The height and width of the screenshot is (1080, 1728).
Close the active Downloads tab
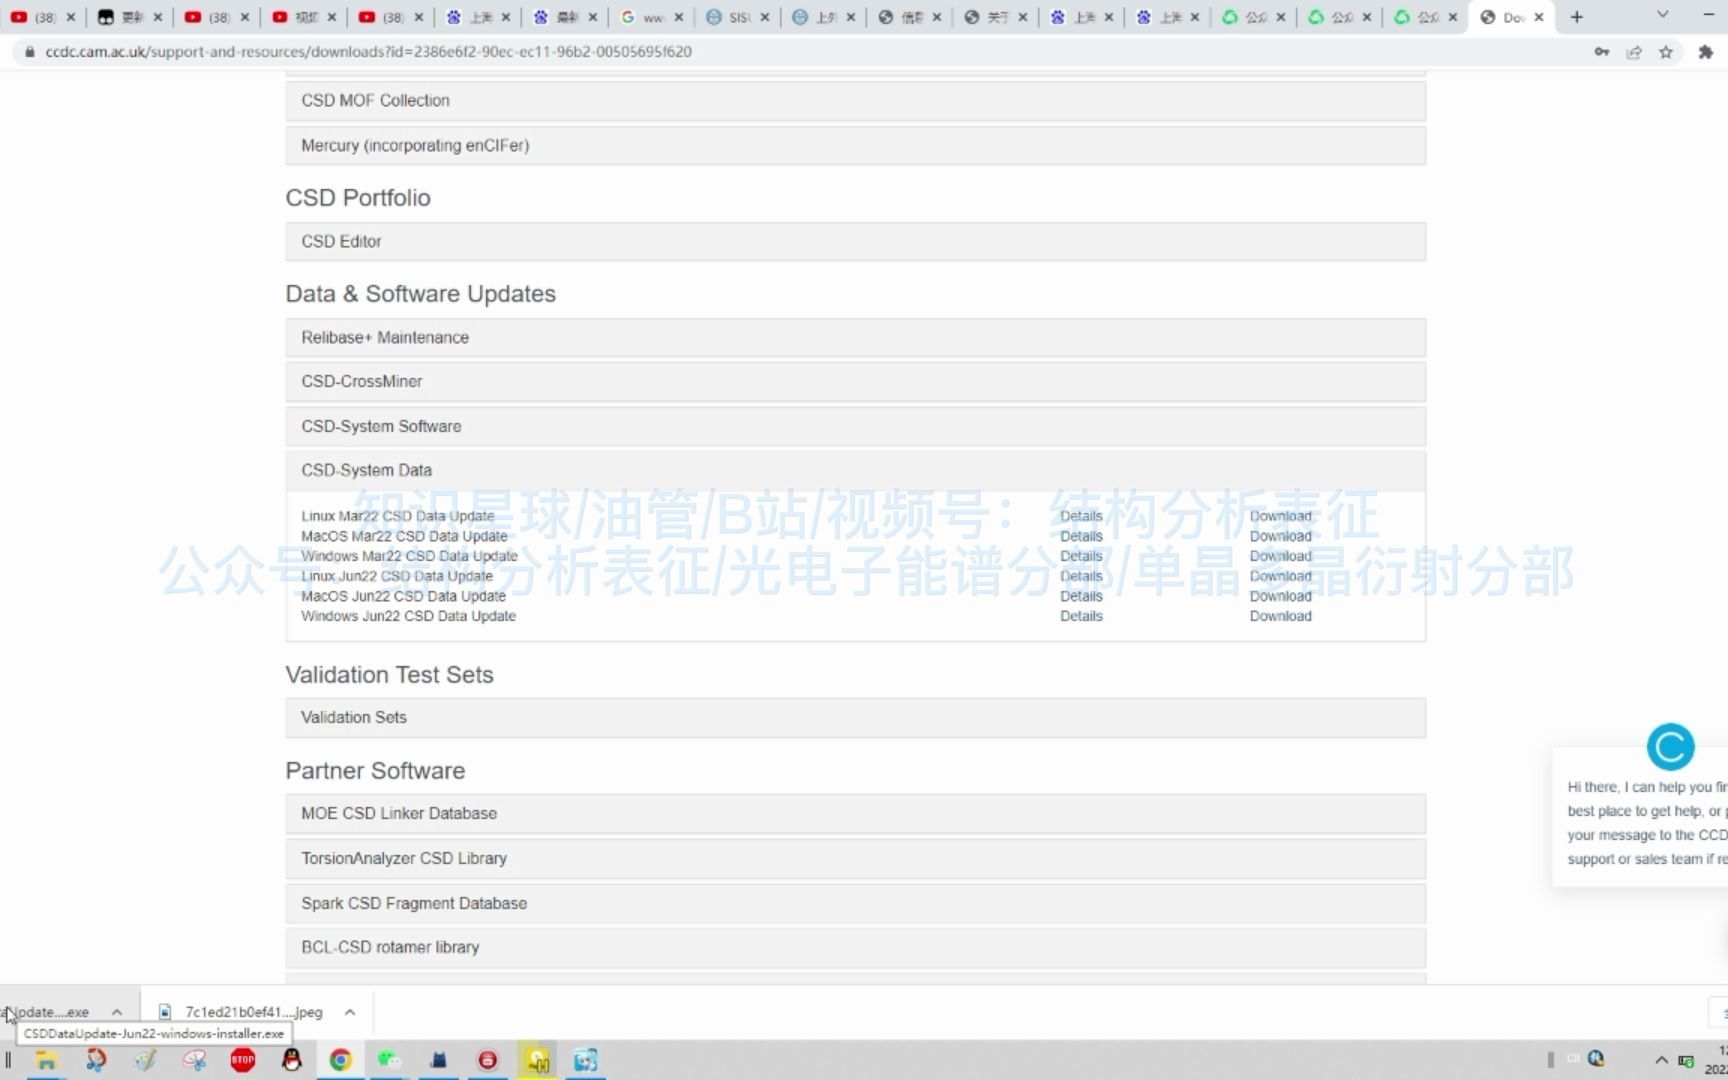pos(1538,17)
